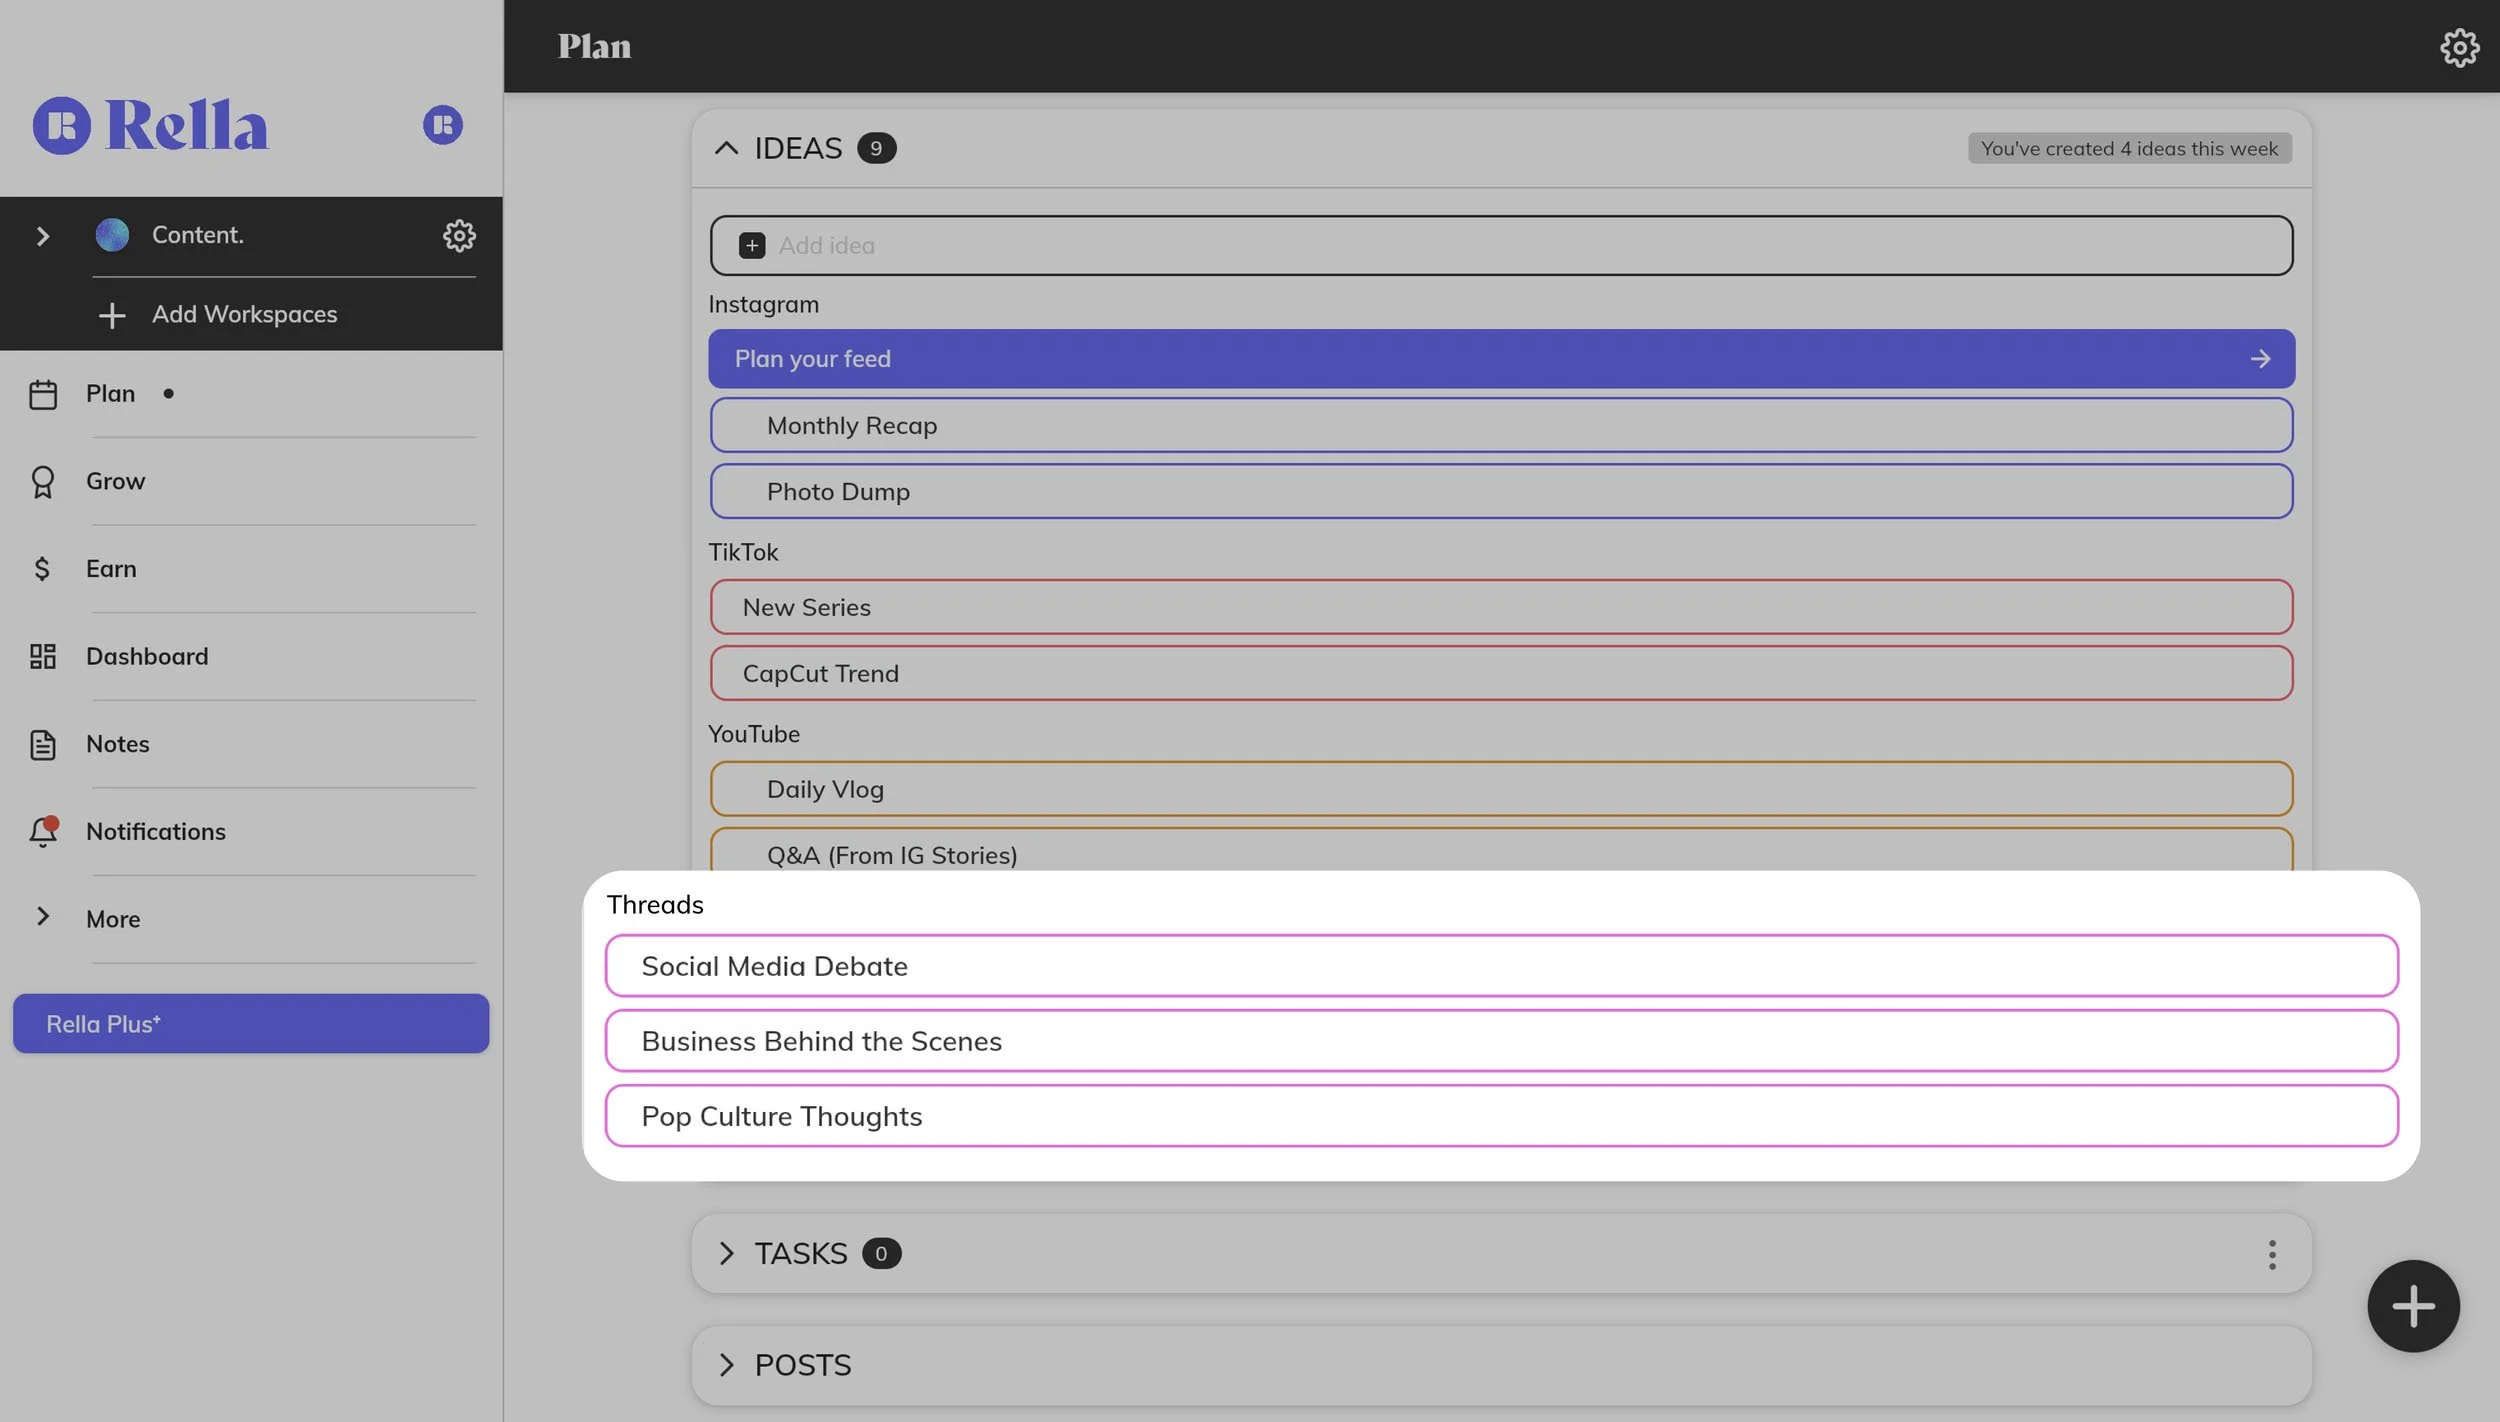
Task: Expand the TASKS section
Action: 727,1254
